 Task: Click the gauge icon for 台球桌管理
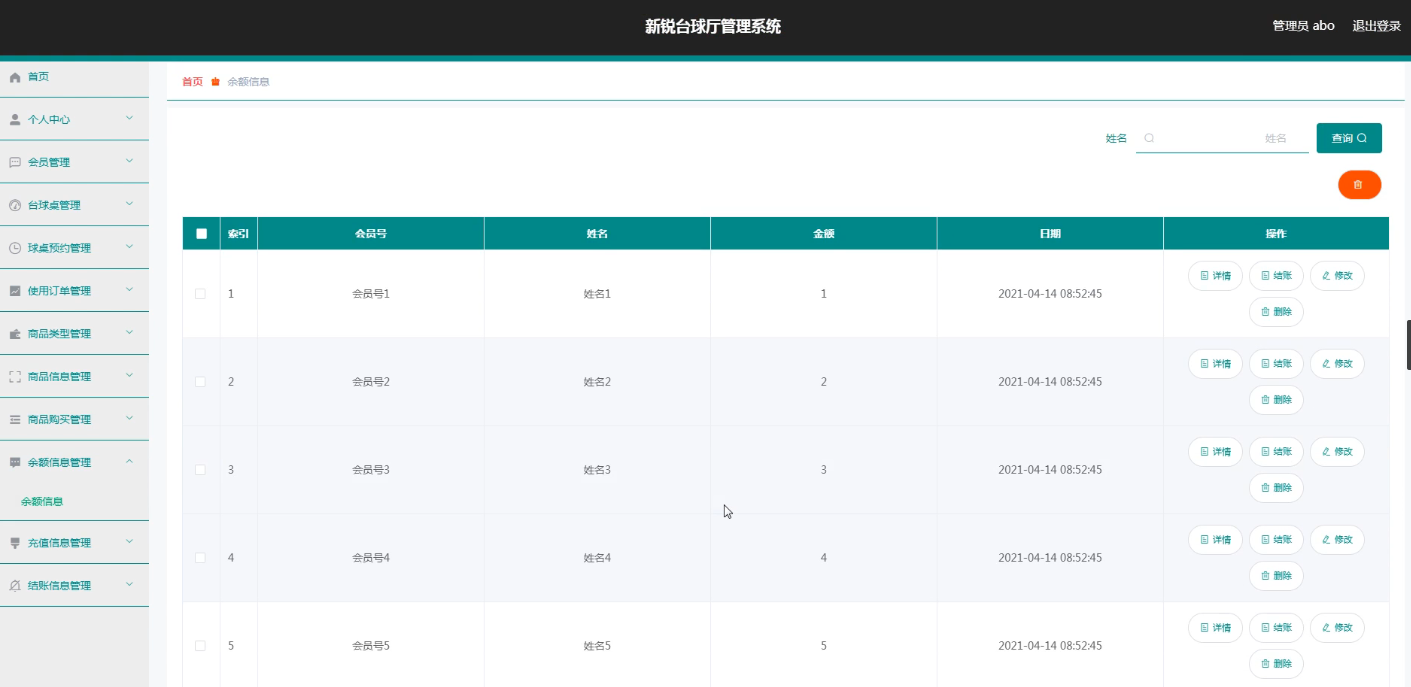[15, 205]
